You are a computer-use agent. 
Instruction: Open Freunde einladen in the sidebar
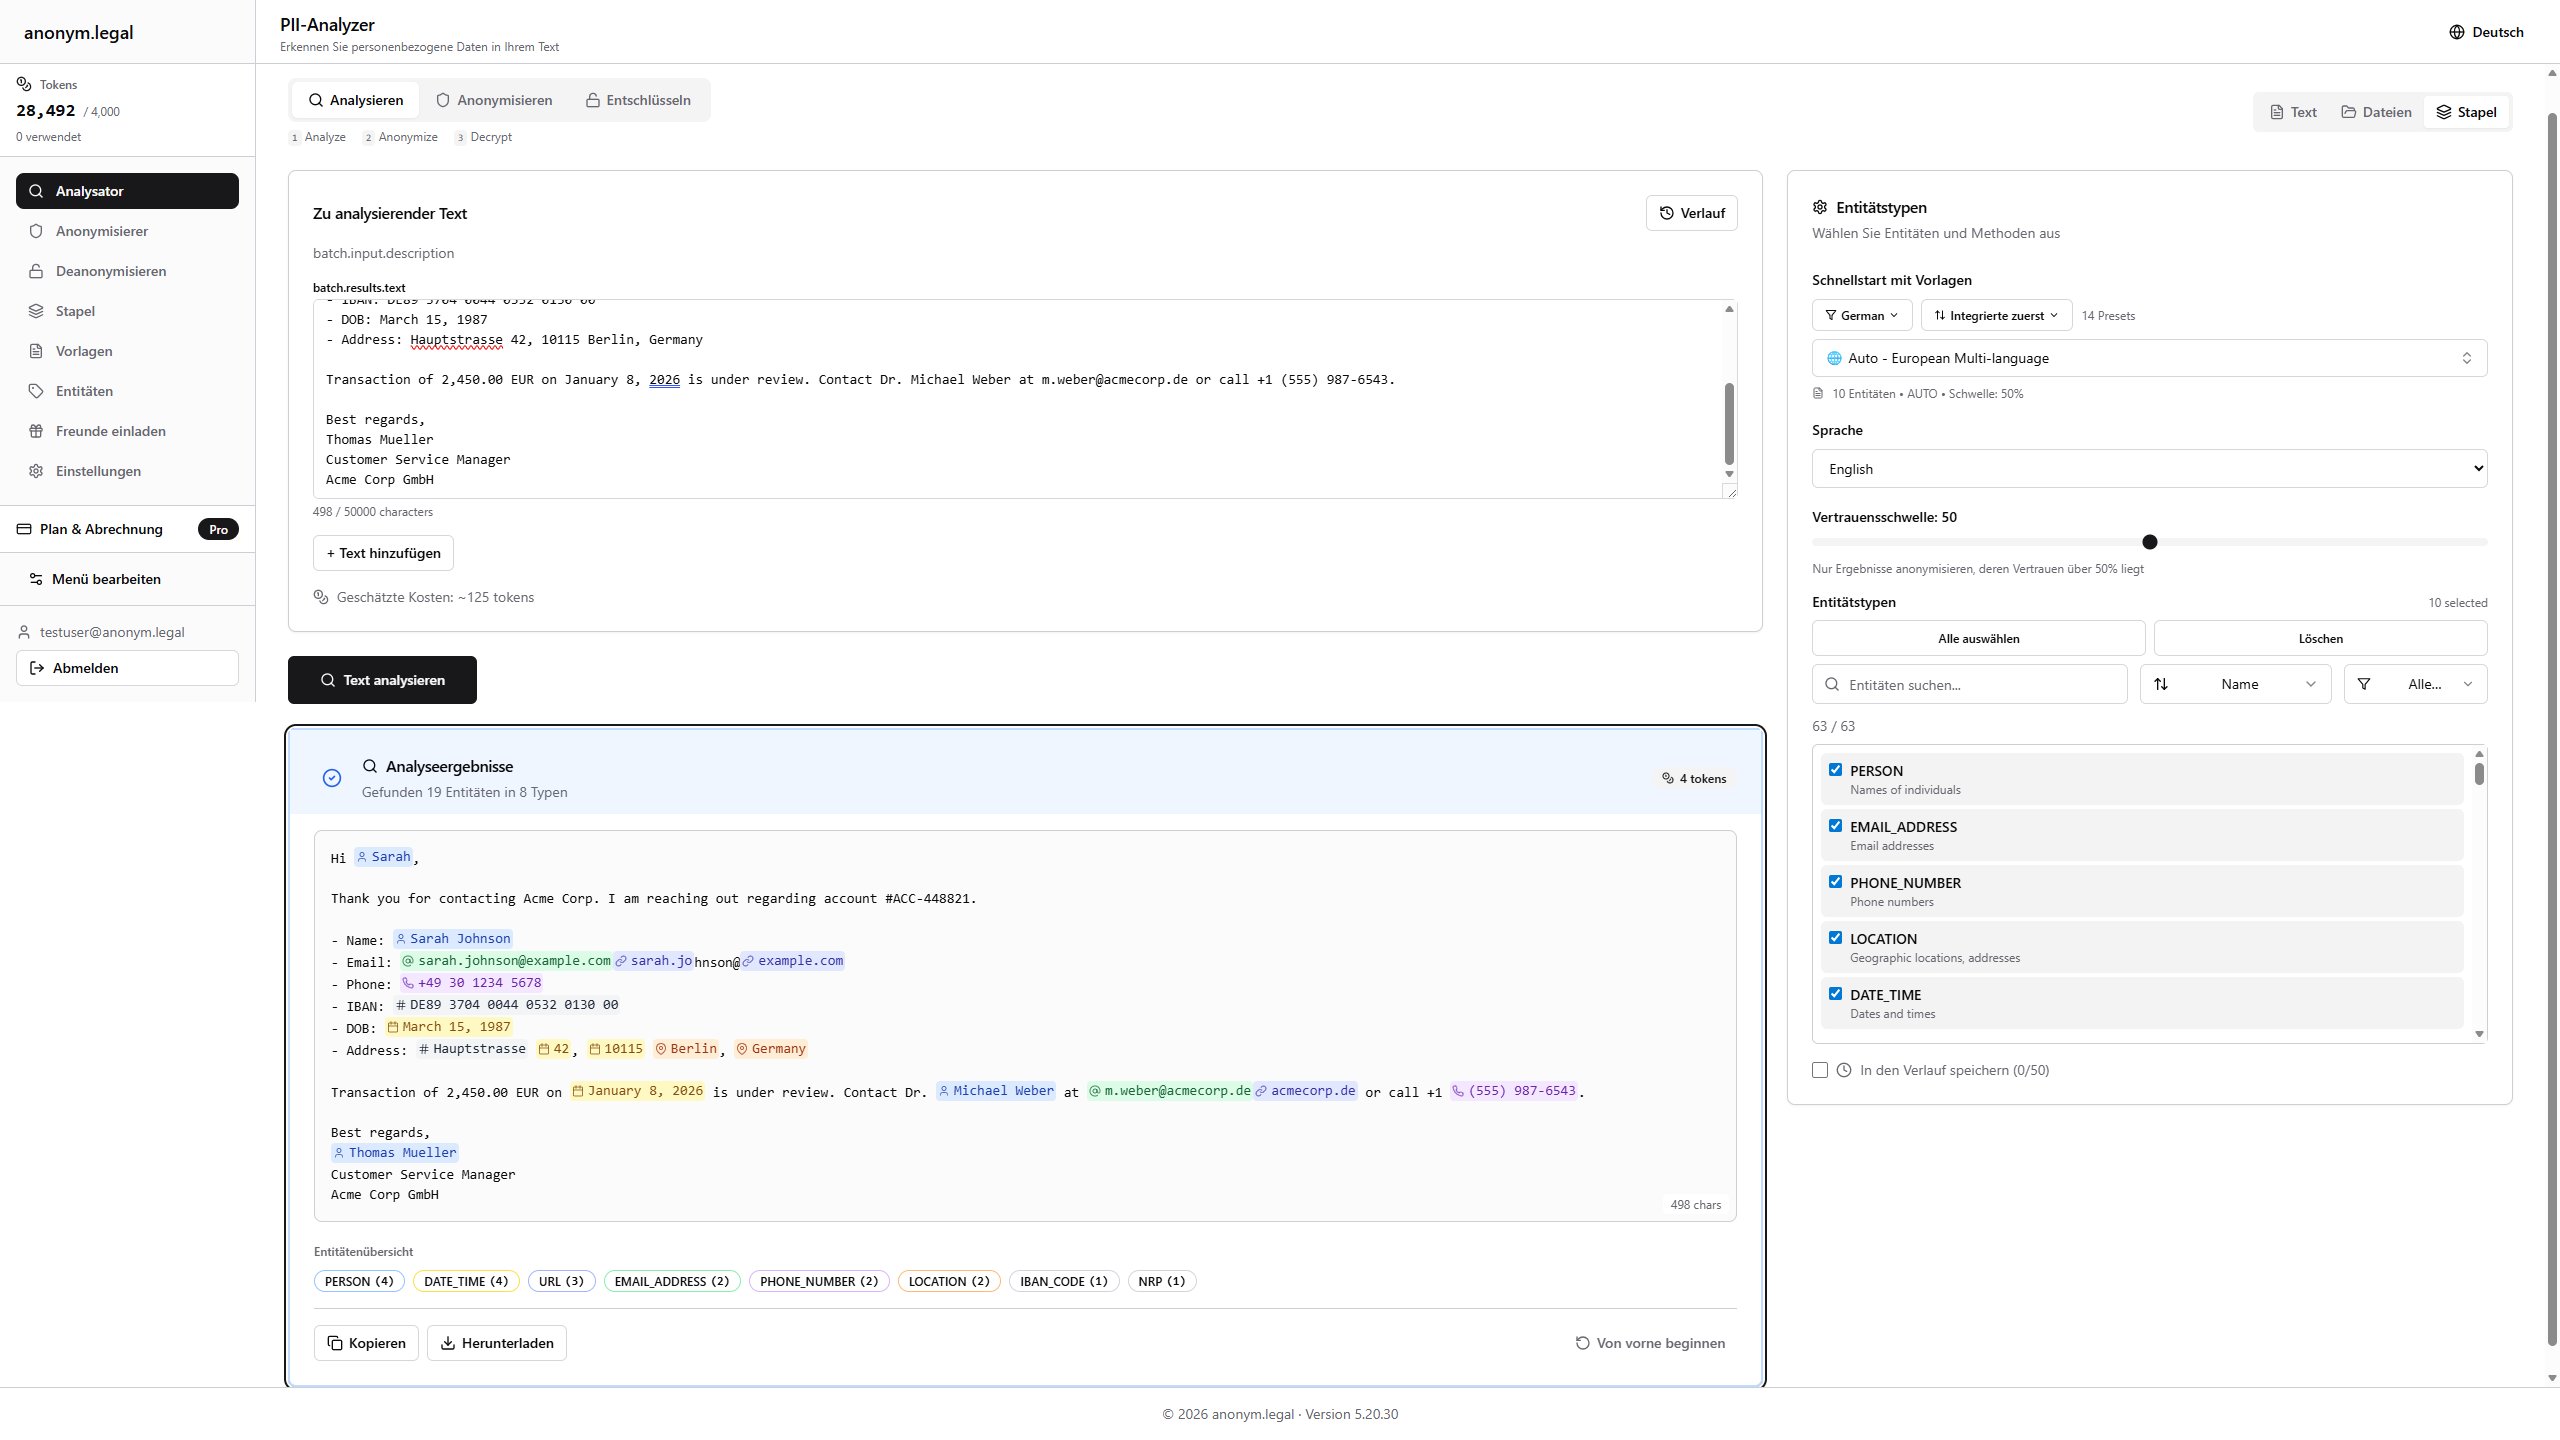coord(110,431)
